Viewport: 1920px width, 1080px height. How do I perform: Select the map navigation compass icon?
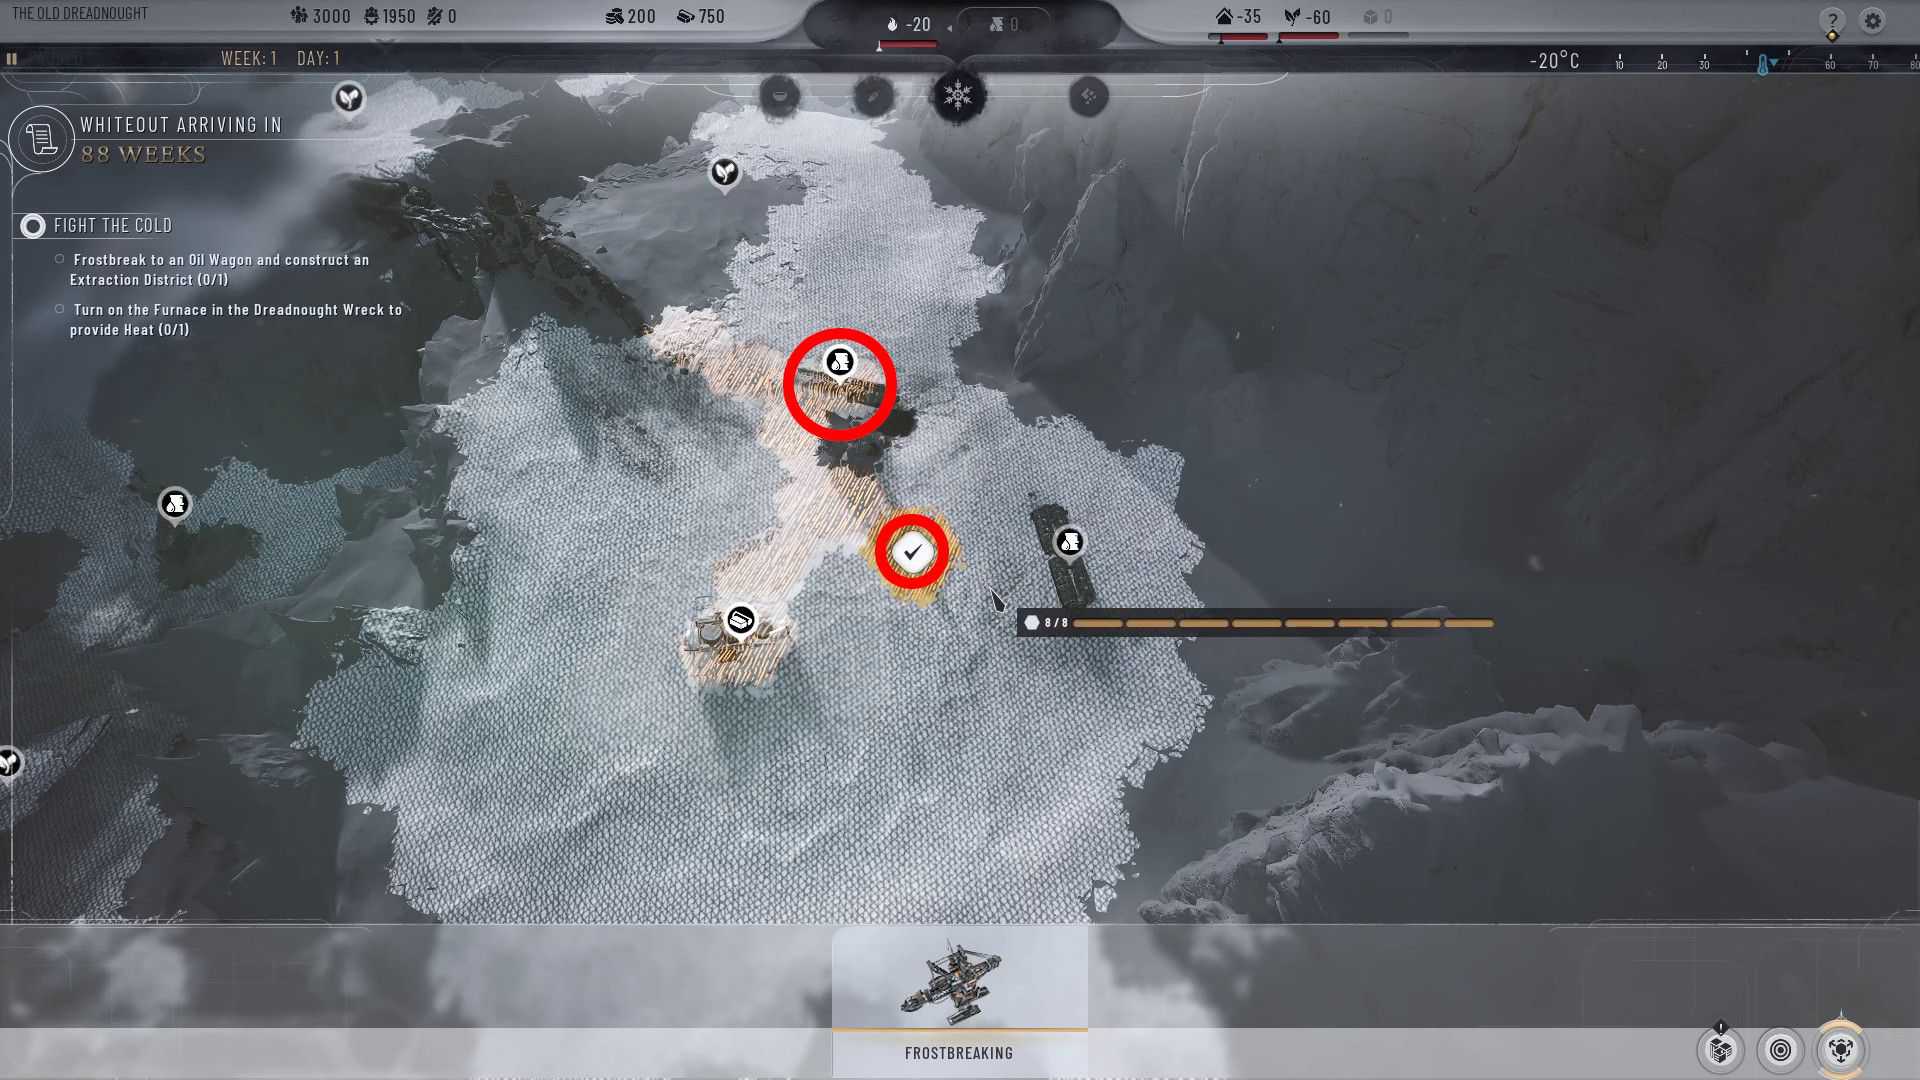click(x=1840, y=1048)
